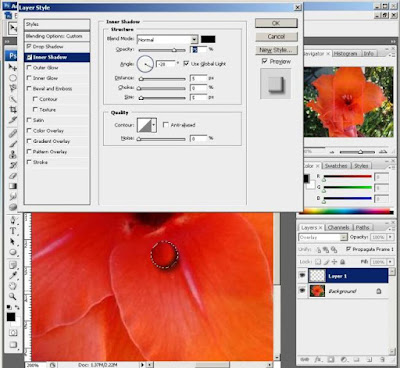Toggle the Use Global Light checkbox
The width and height of the screenshot is (400, 368).
tap(186, 63)
